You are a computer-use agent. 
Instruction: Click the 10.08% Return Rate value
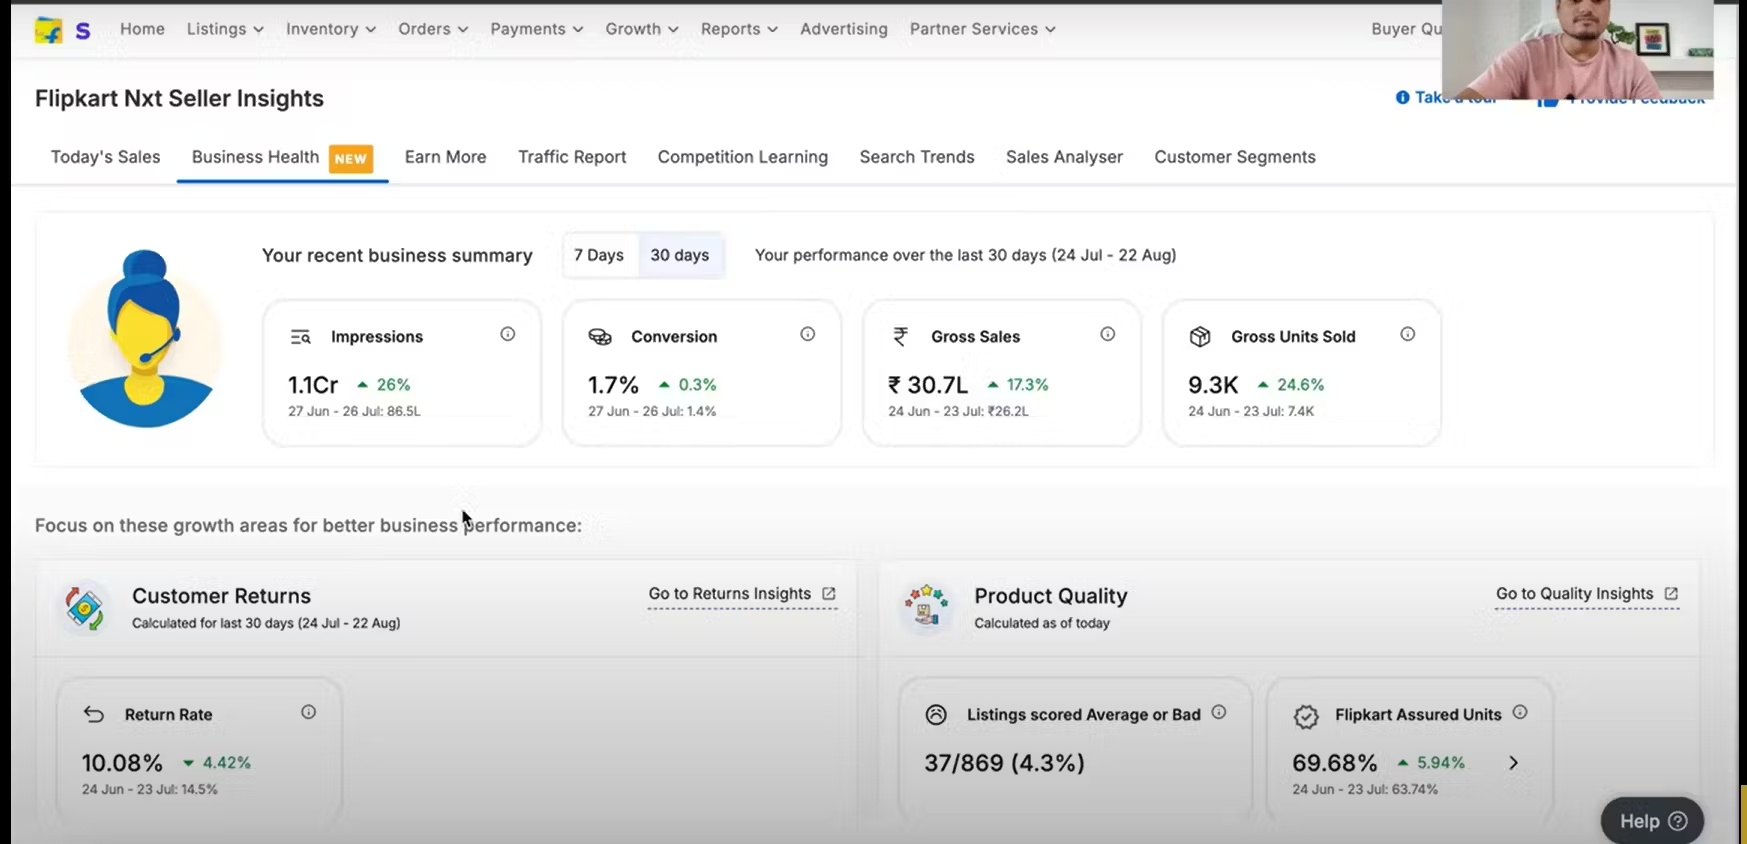click(122, 763)
